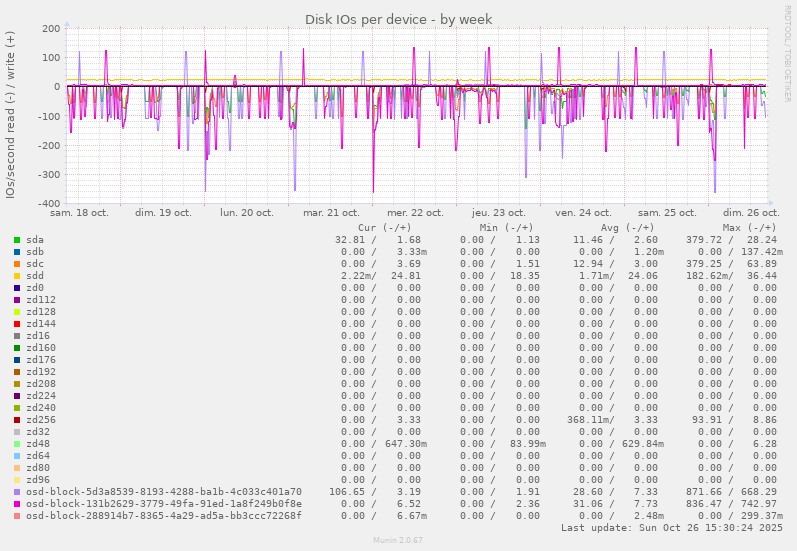Screen dimensions: 797x551
Task: Click the zd256 legend color swatch
Action: (17, 420)
